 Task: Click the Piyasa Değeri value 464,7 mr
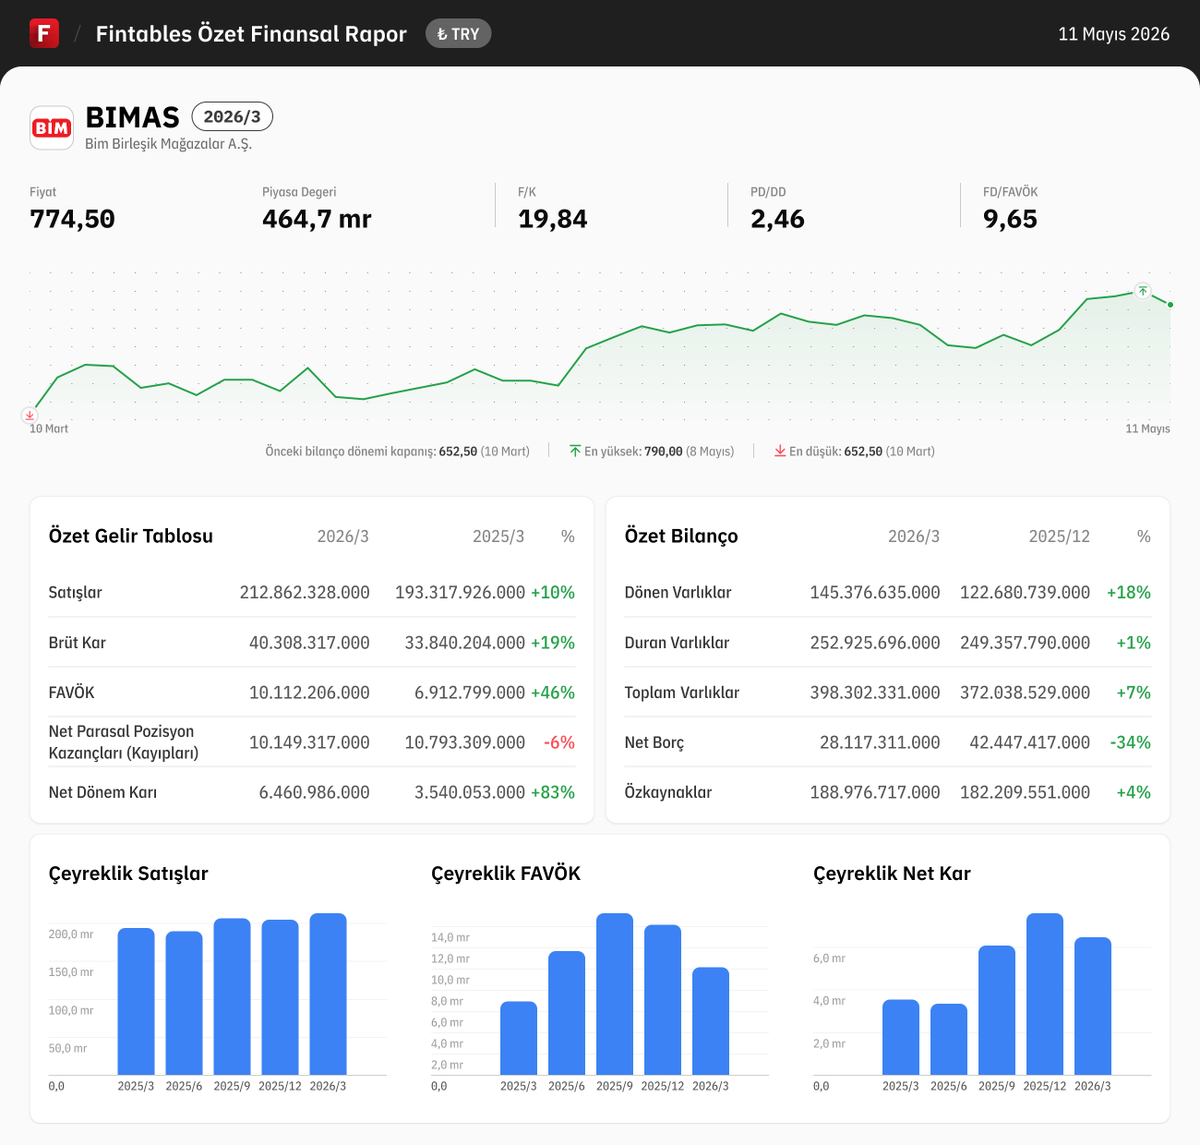pos(317,219)
